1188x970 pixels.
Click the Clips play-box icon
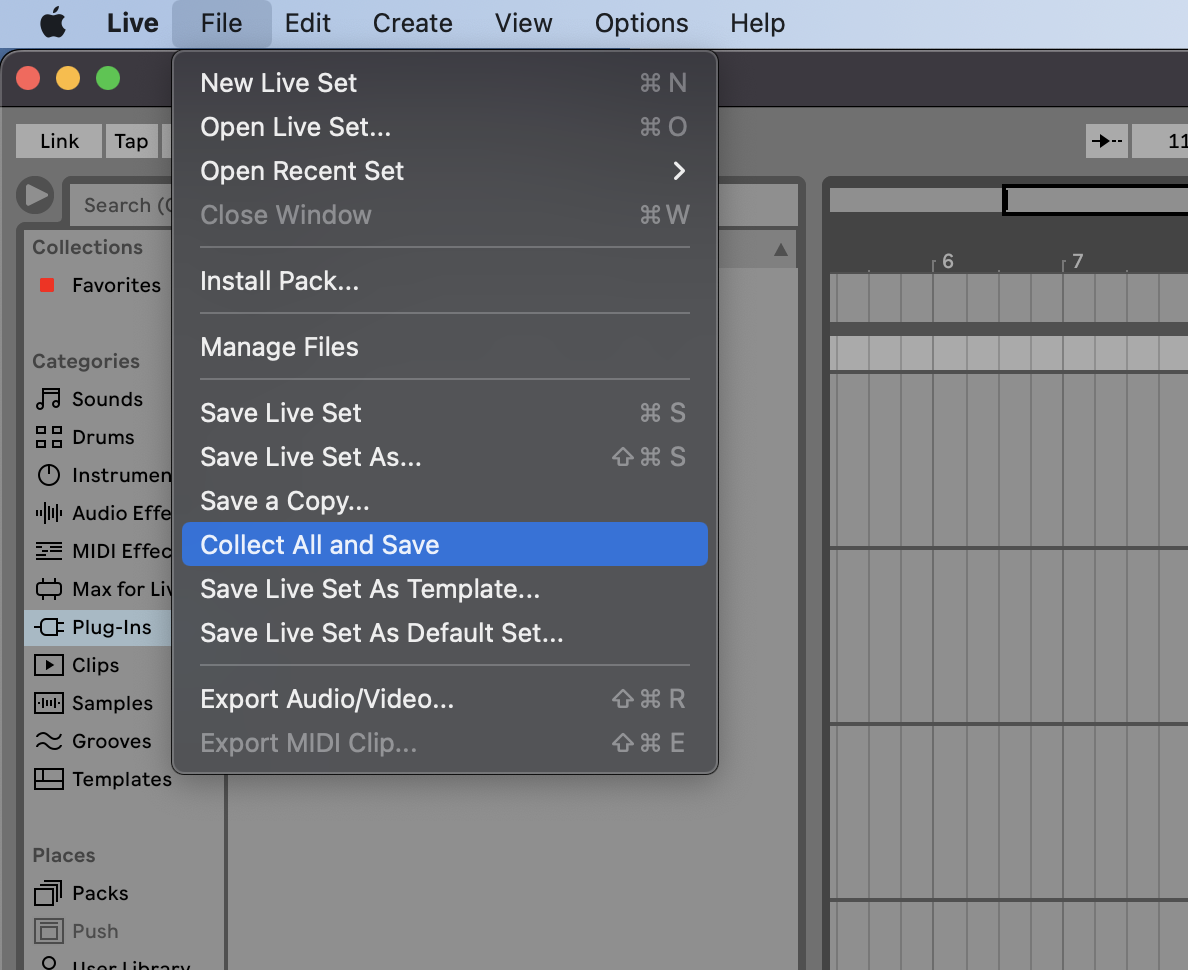click(48, 665)
